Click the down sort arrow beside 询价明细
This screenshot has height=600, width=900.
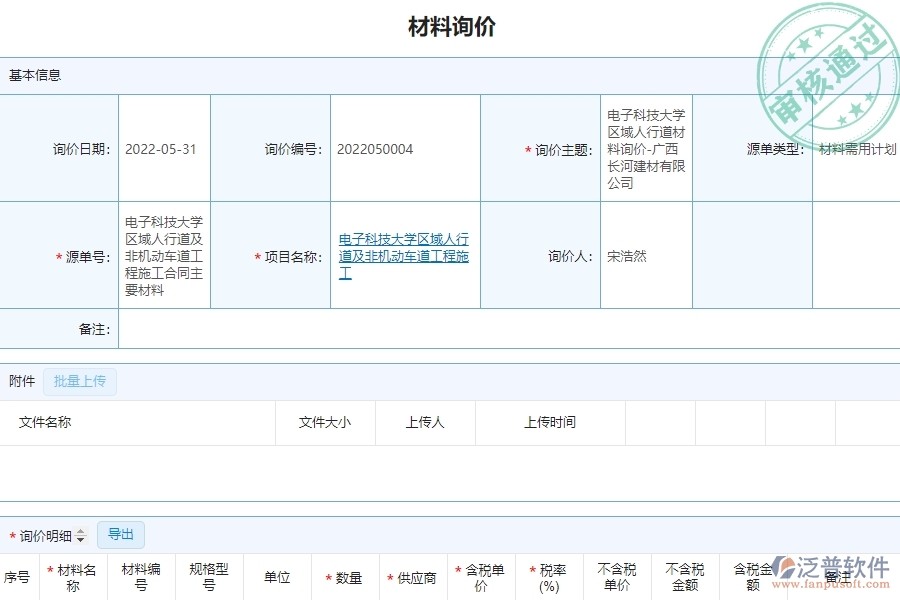coord(82,538)
